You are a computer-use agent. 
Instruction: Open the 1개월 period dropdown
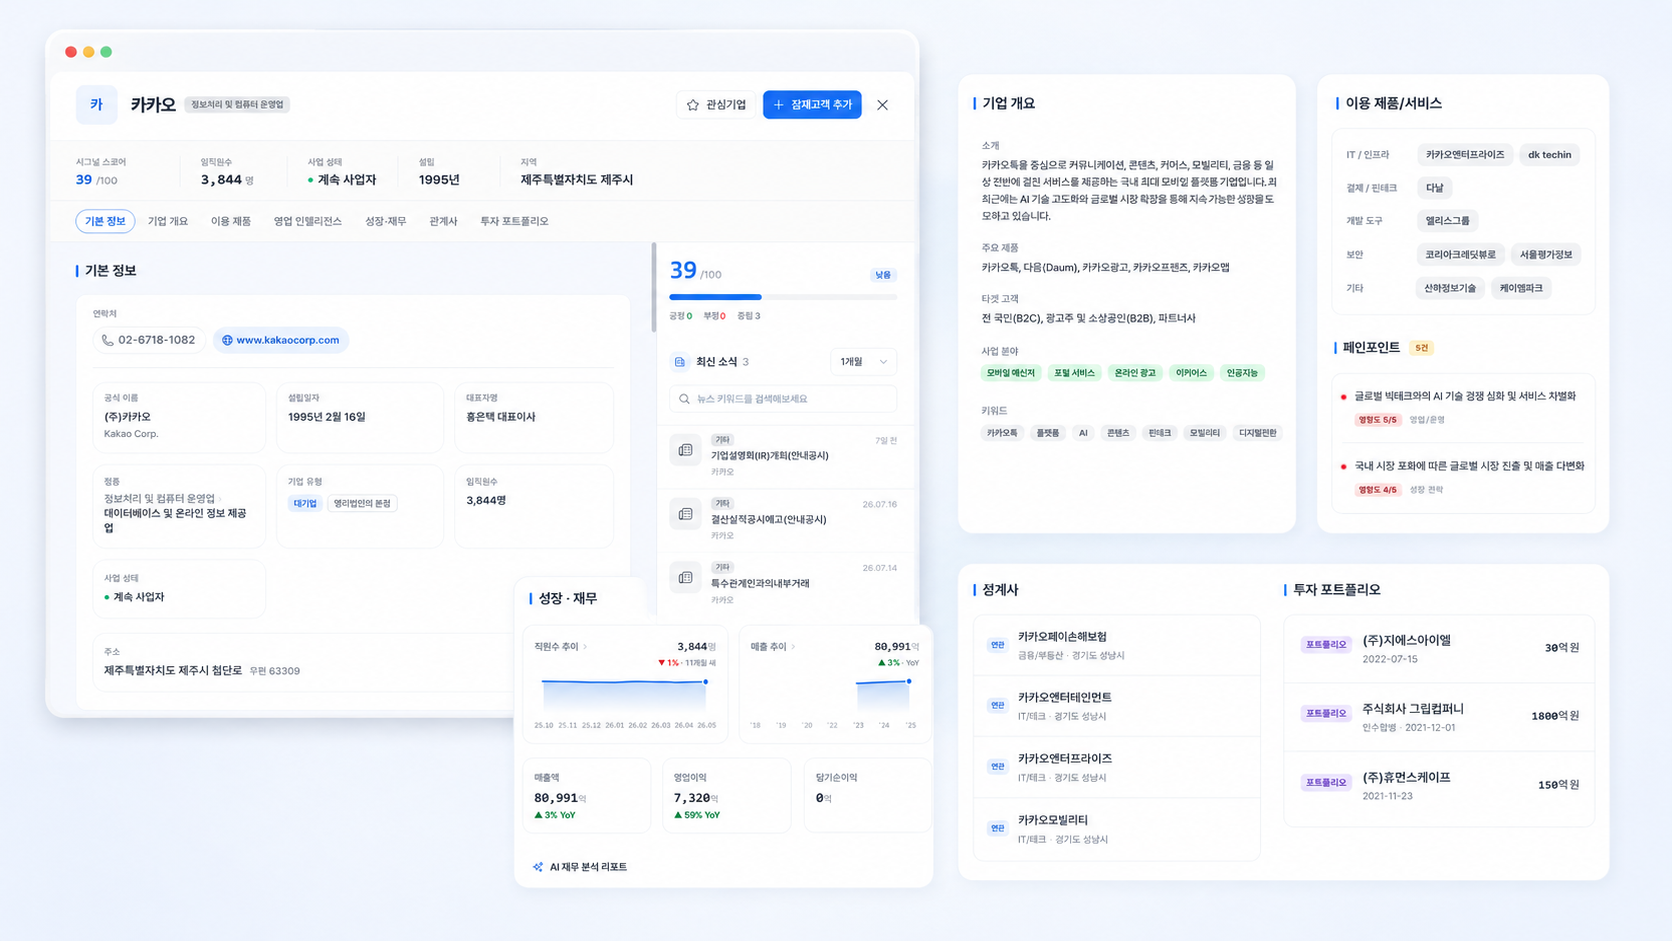(863, 362)
